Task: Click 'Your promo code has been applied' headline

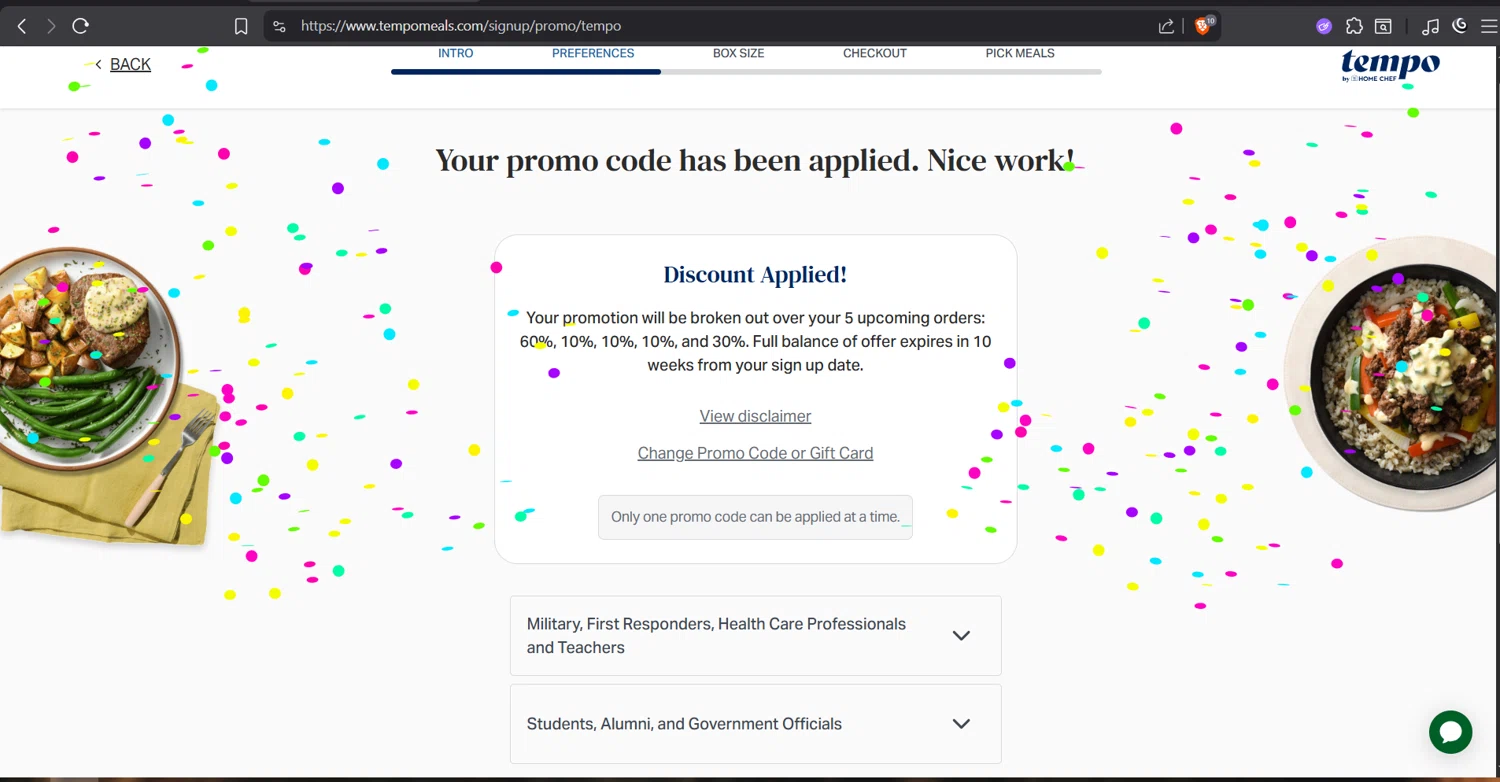Action: click(x=755, y=160)
